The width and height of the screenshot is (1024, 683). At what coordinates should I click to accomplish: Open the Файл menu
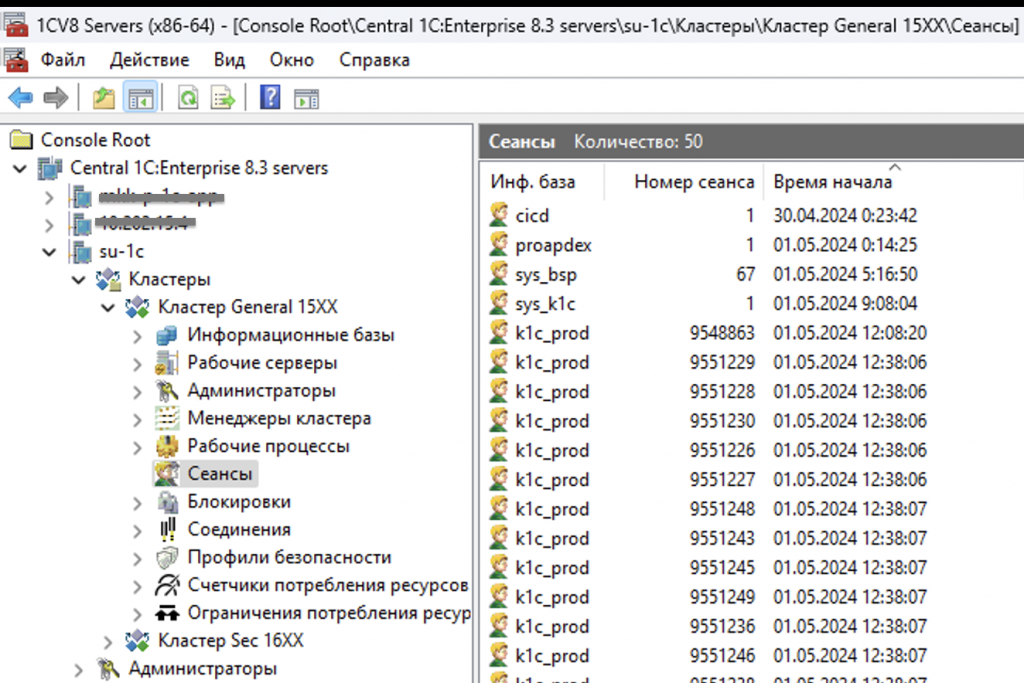[x=63, y=60]
